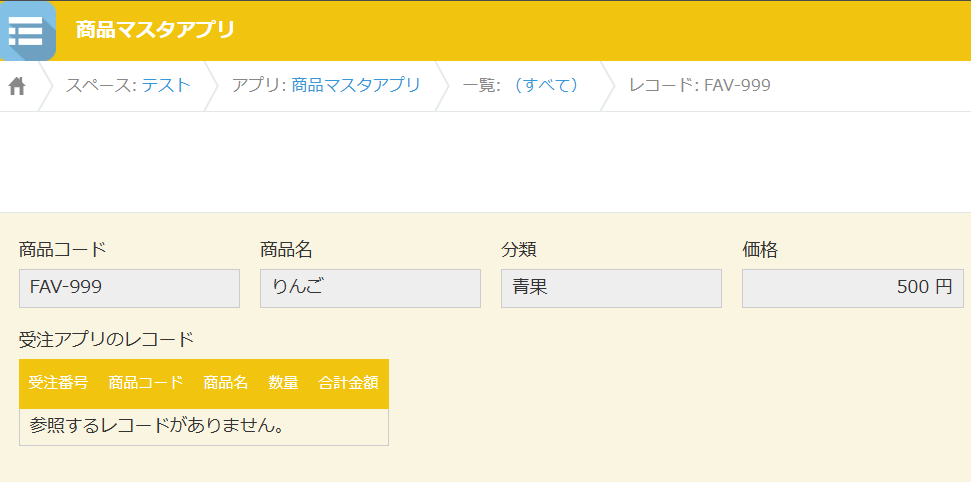Select the 分類 field showing 青果
Image resolution: width=971 pixels, height=482 pixels.
611,288
